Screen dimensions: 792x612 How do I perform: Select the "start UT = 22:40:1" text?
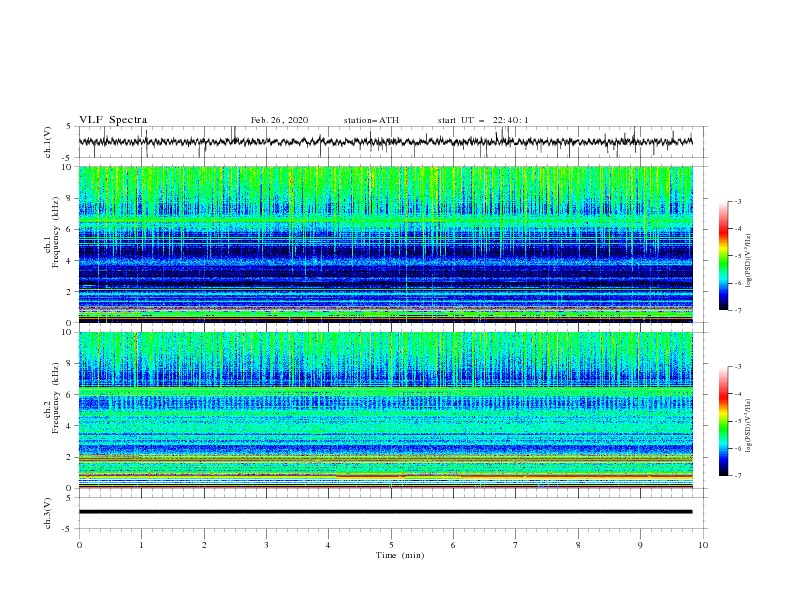coord(483,120)
